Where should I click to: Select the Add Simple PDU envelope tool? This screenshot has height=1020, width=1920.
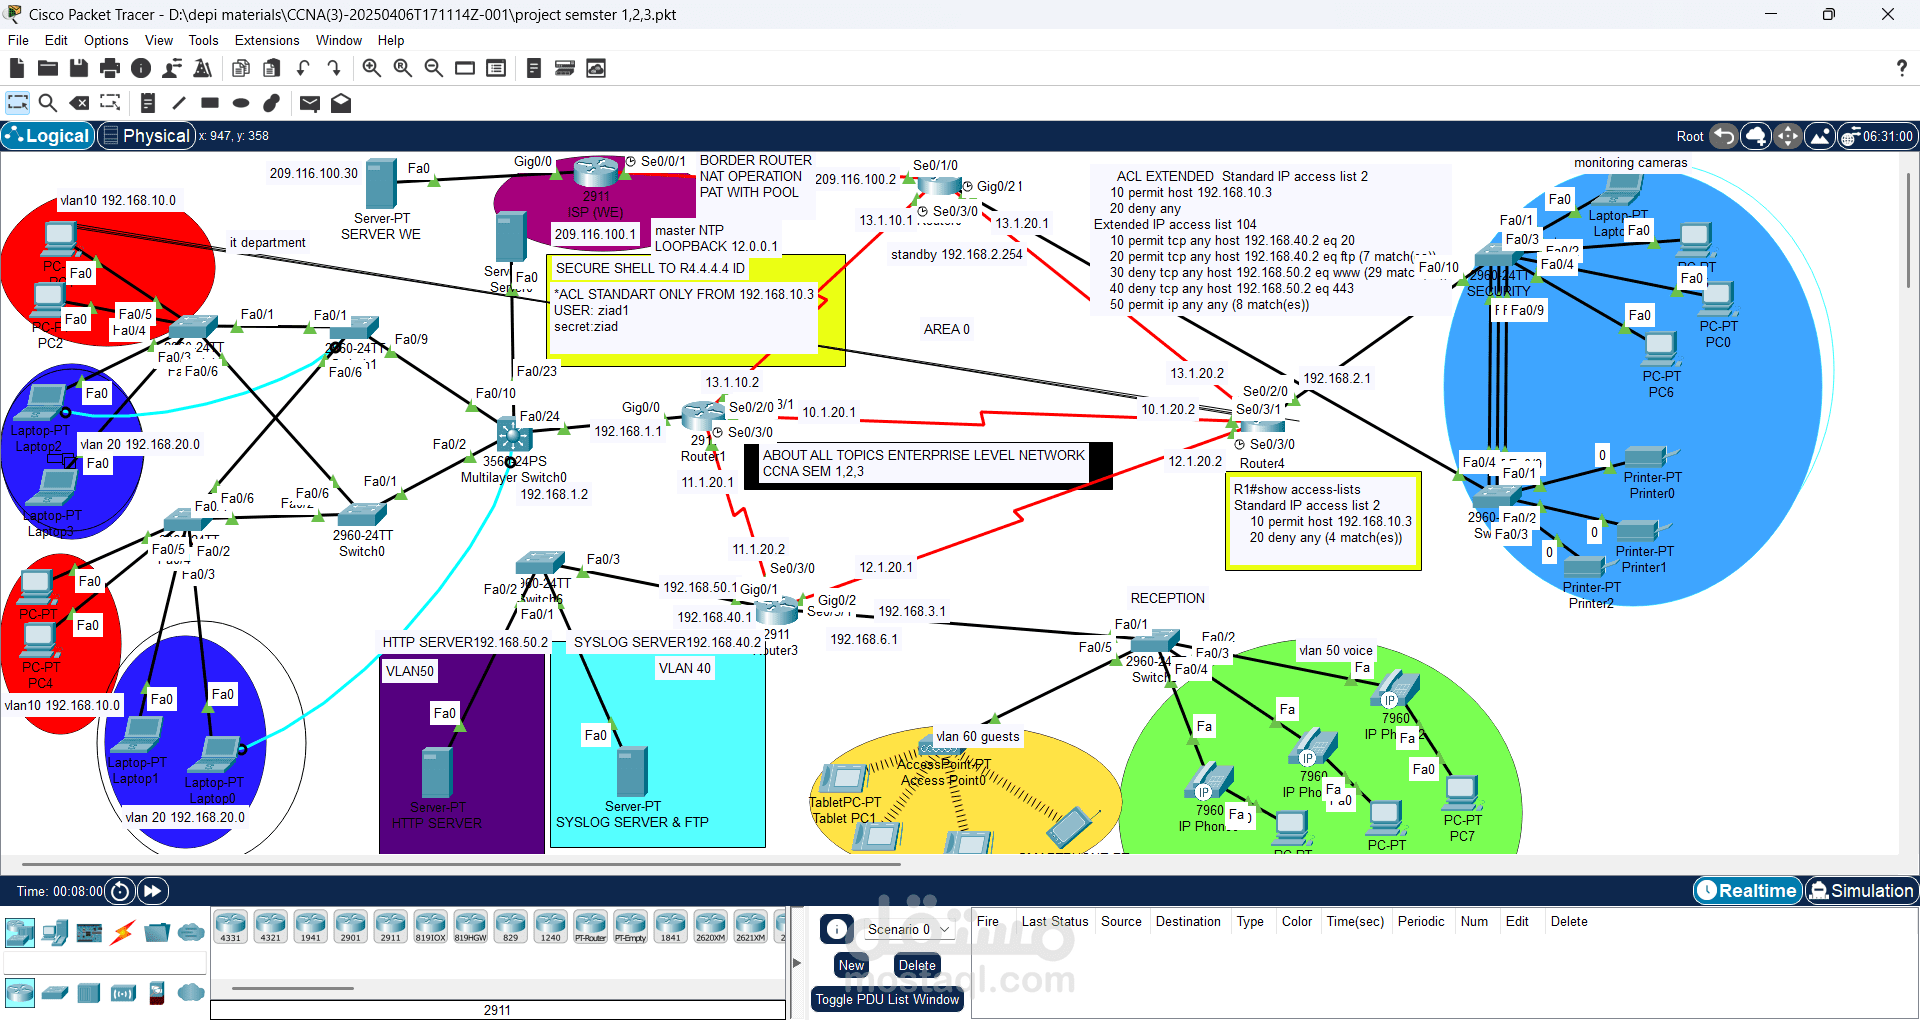[310, 102]
